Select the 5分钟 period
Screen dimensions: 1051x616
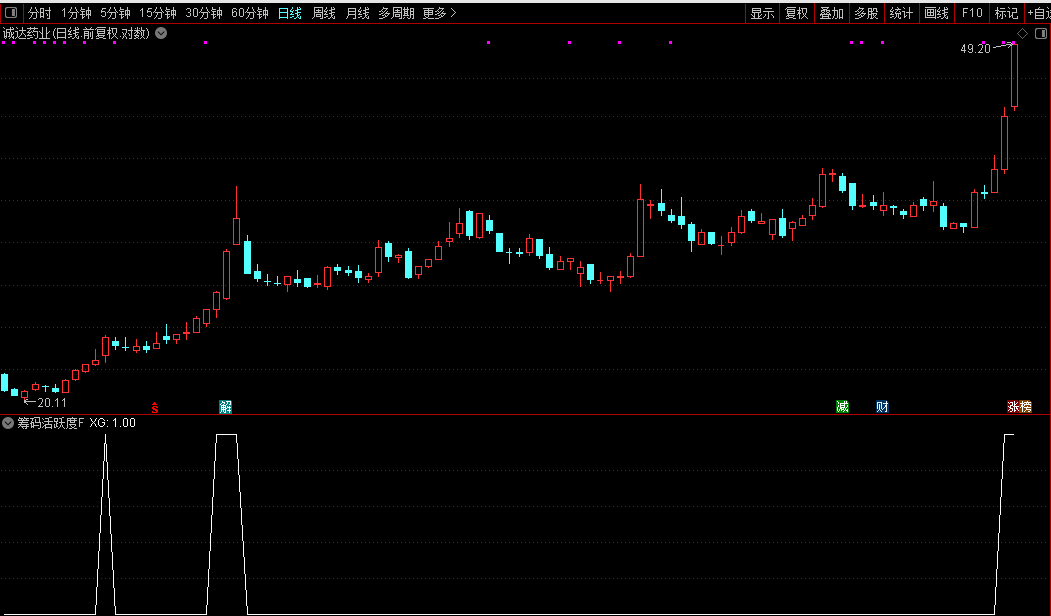[x=115, y=13]
